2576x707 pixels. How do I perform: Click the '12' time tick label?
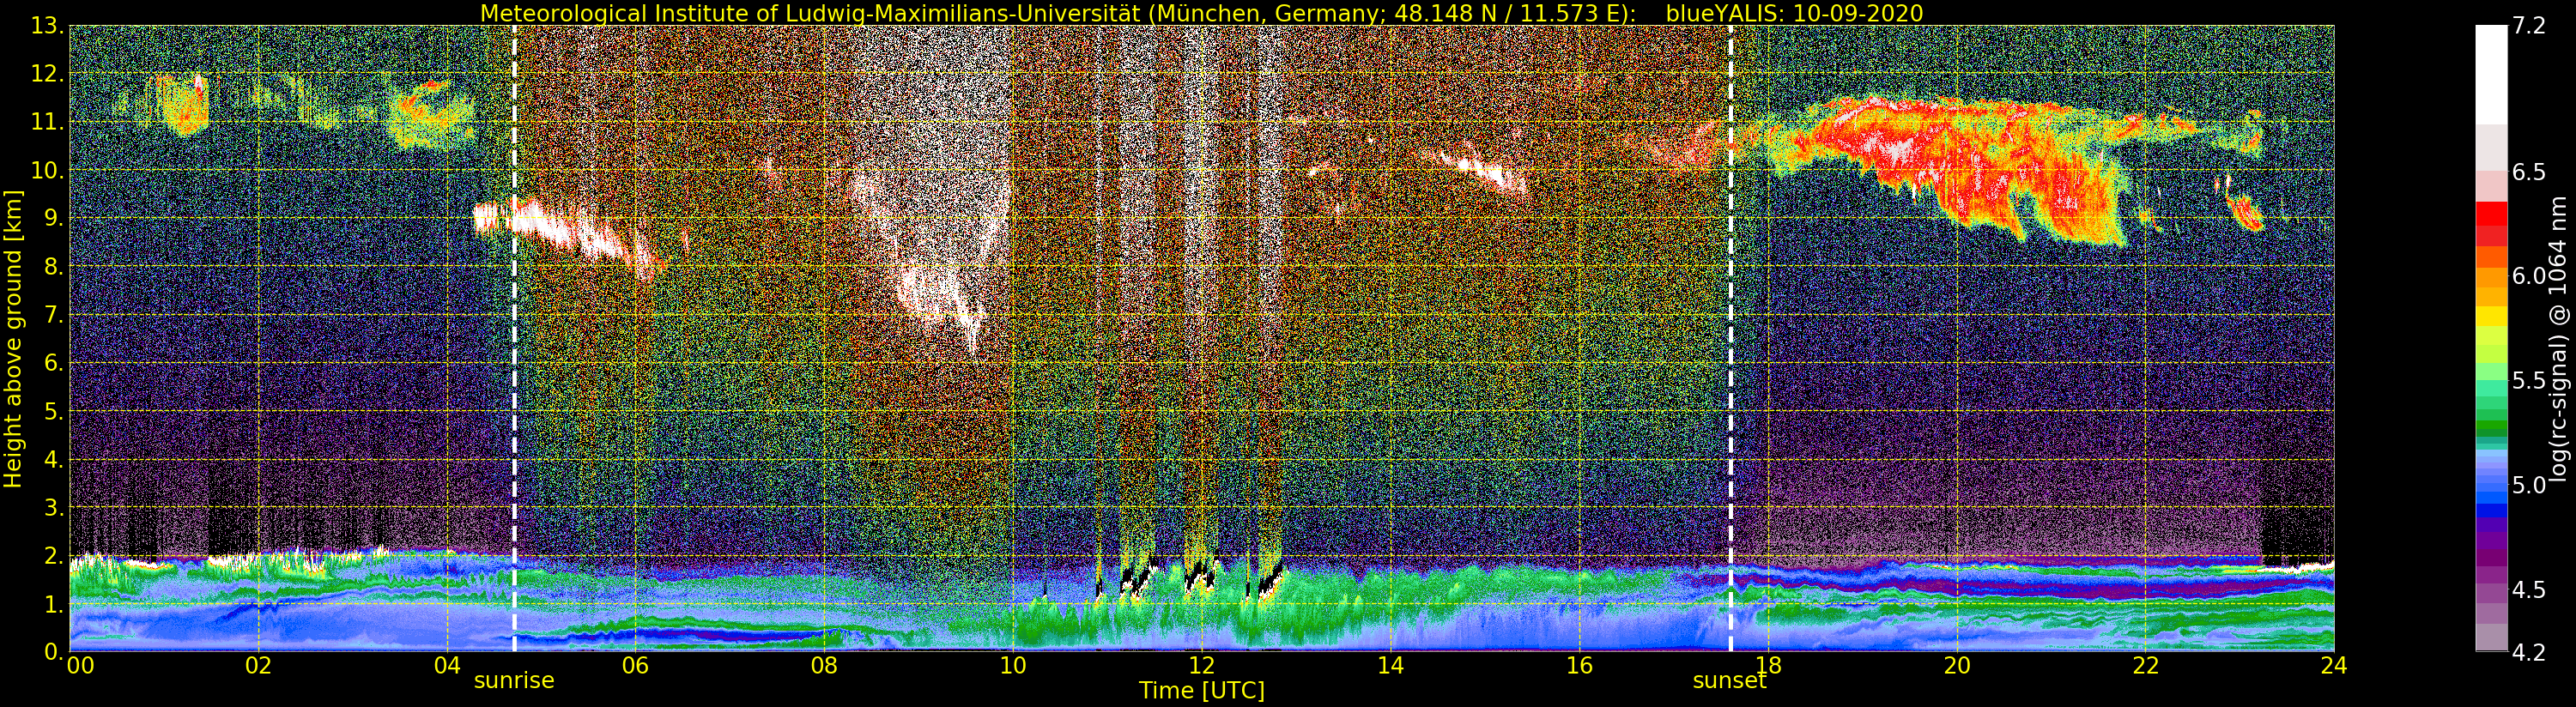pos(1201,666)
